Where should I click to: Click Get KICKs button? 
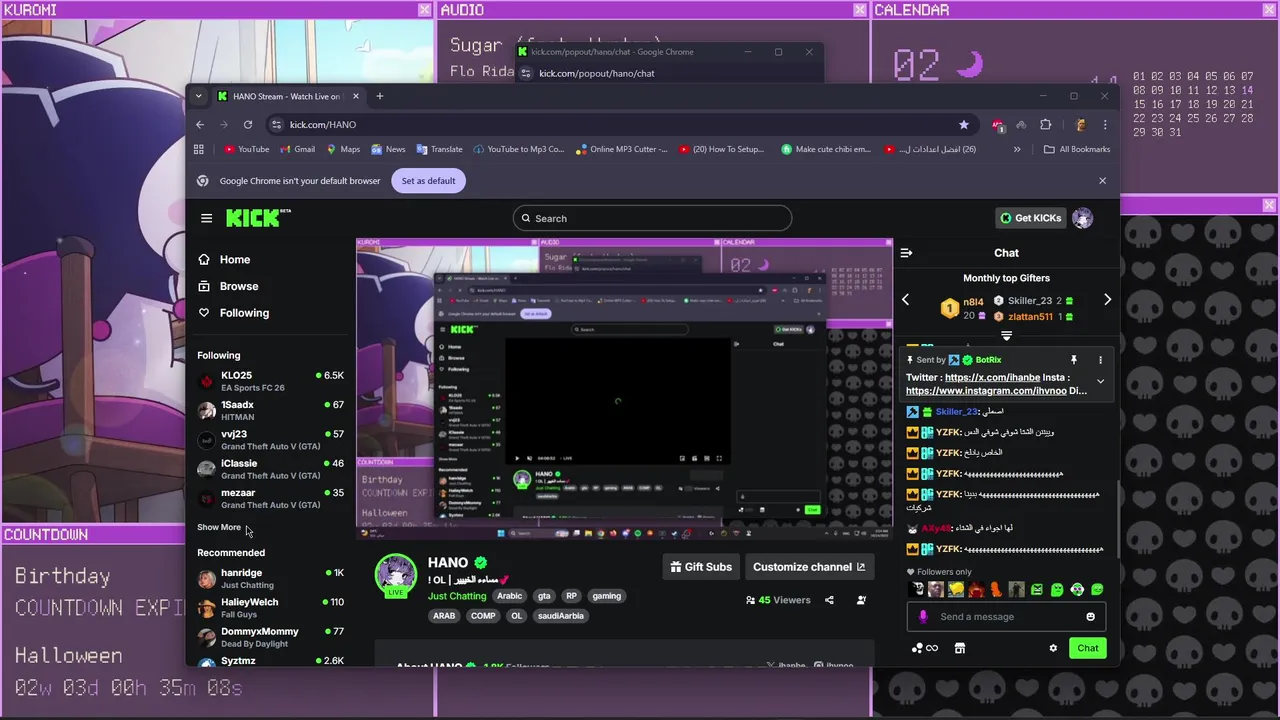click(x=1030, y=218)
